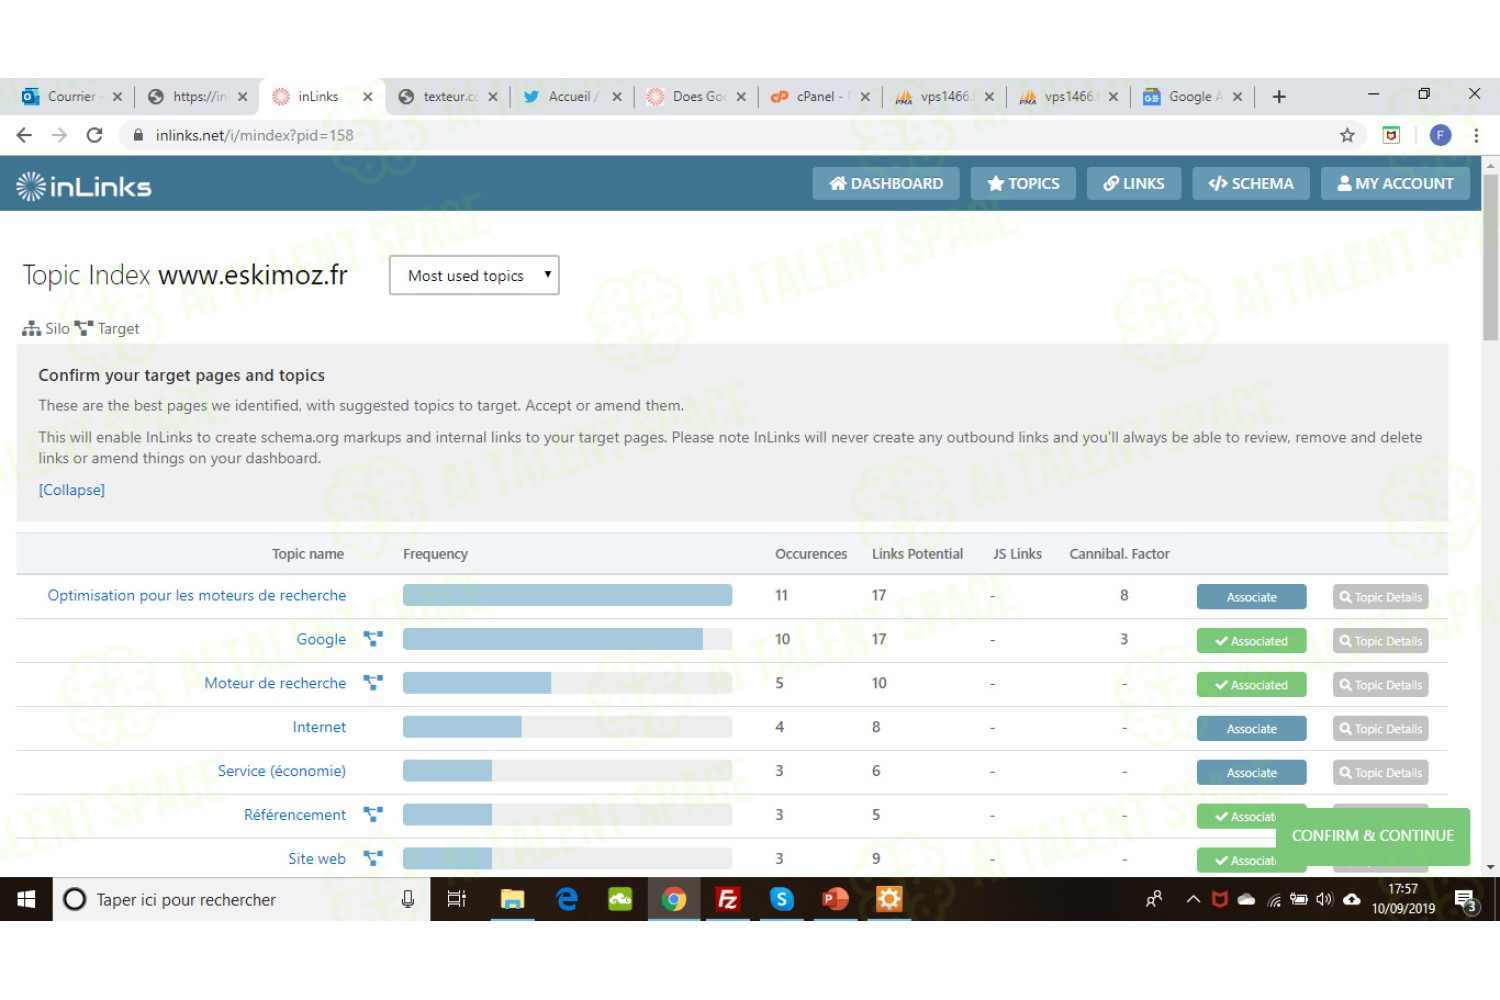
Task: Click the target icon next to Moteur de recherche
Action: 373,682
